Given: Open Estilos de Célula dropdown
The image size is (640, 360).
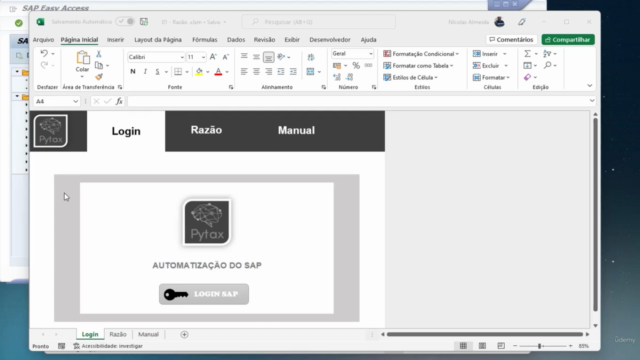Looking at the screenshot, I should click(x=411, y=77).
